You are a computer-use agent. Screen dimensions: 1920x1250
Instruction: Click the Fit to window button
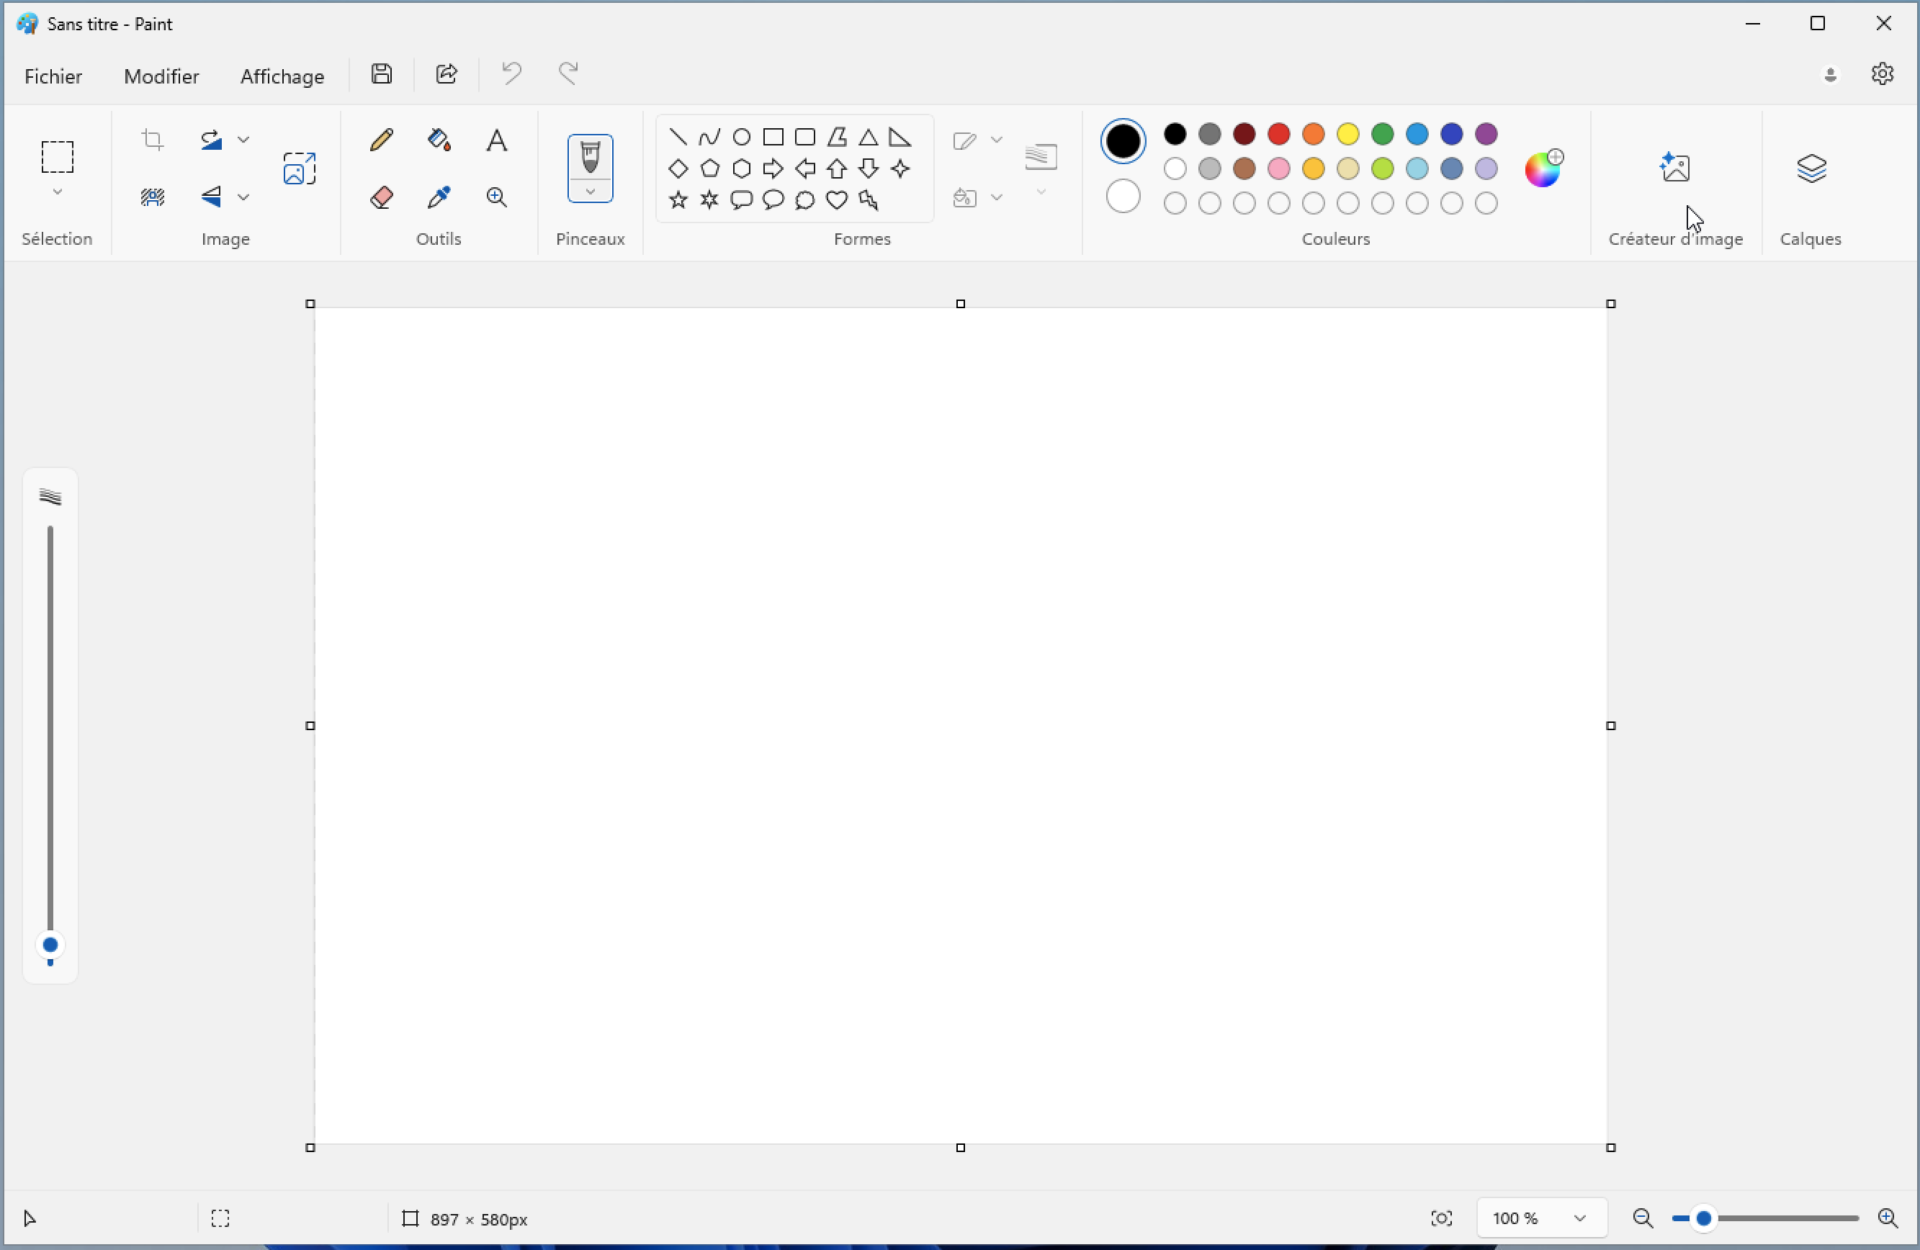pyautogui.click(x=1441, y=1218)
